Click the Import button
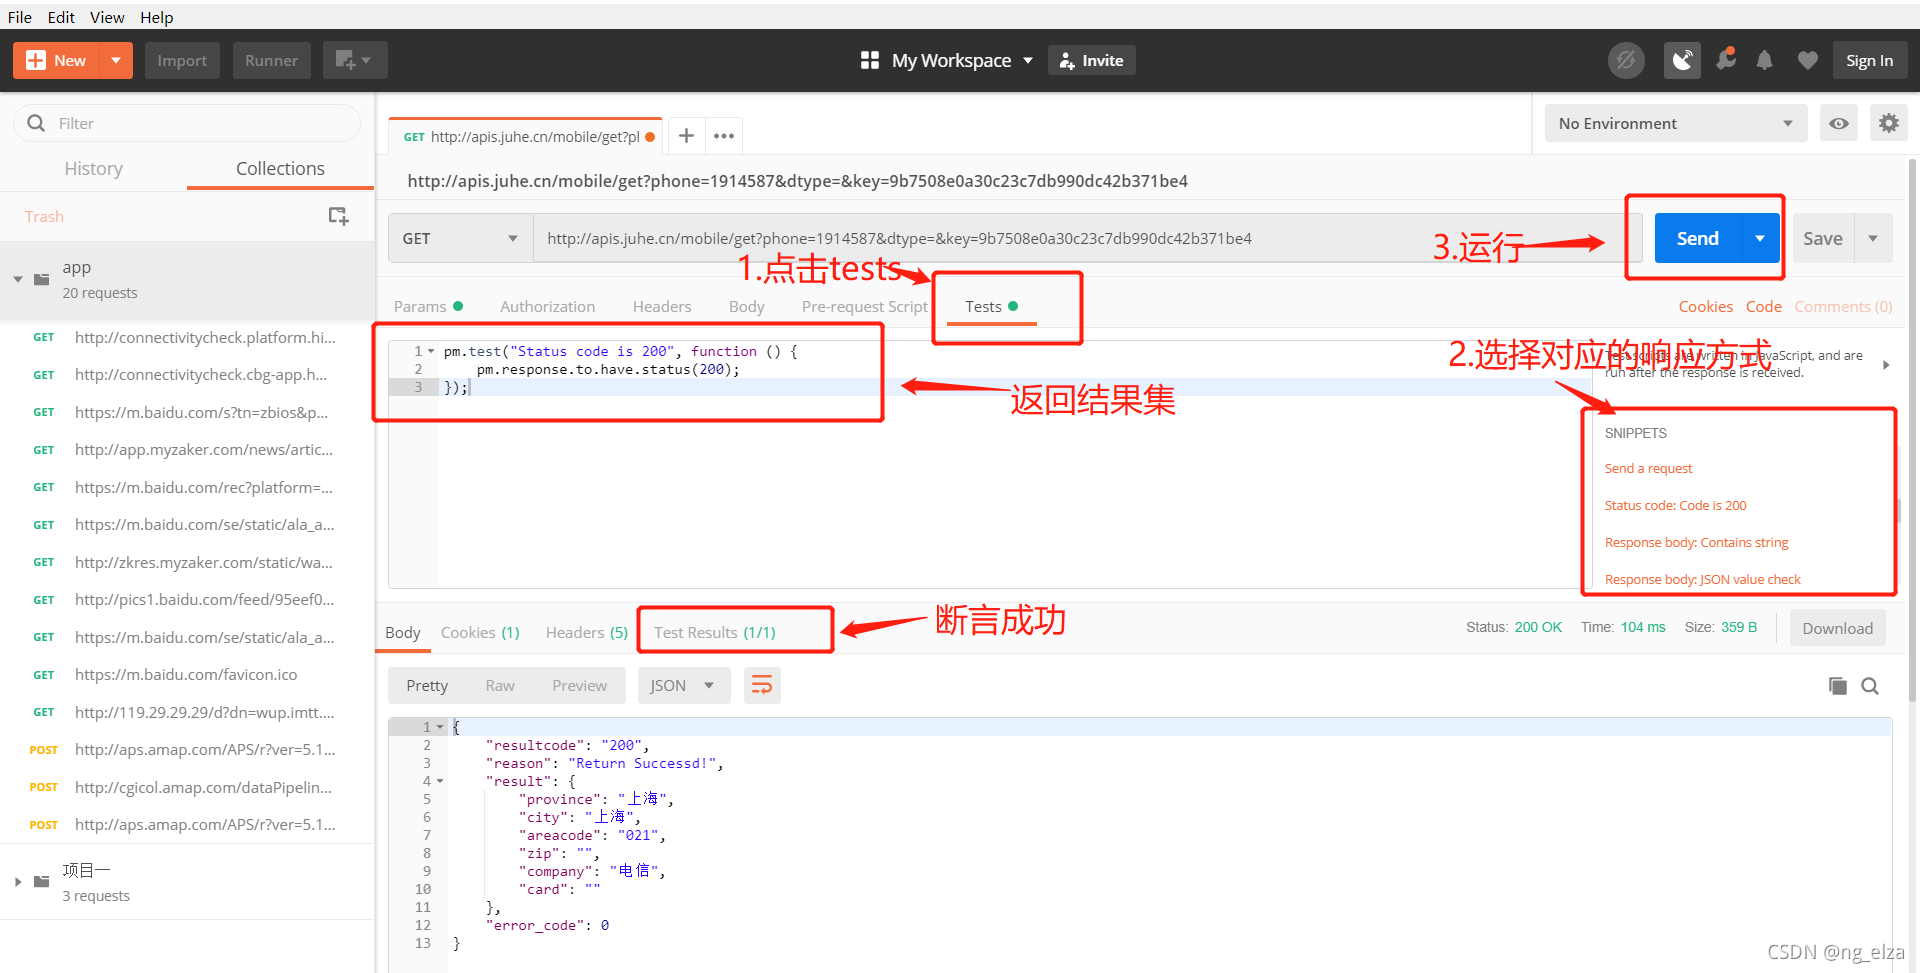Image resolution: width=1920 pixels, height=973 pixels. point(182,60)
